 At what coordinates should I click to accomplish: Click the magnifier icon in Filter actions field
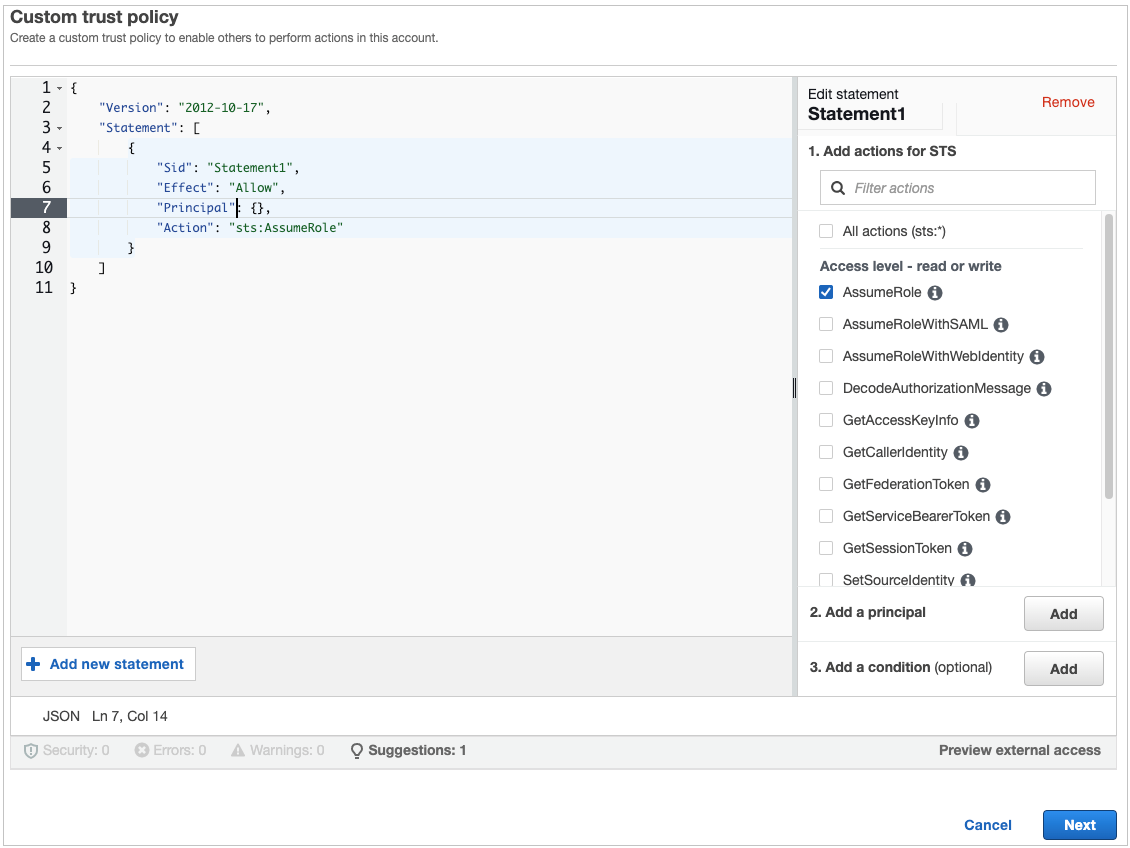(x=837, y=187)
